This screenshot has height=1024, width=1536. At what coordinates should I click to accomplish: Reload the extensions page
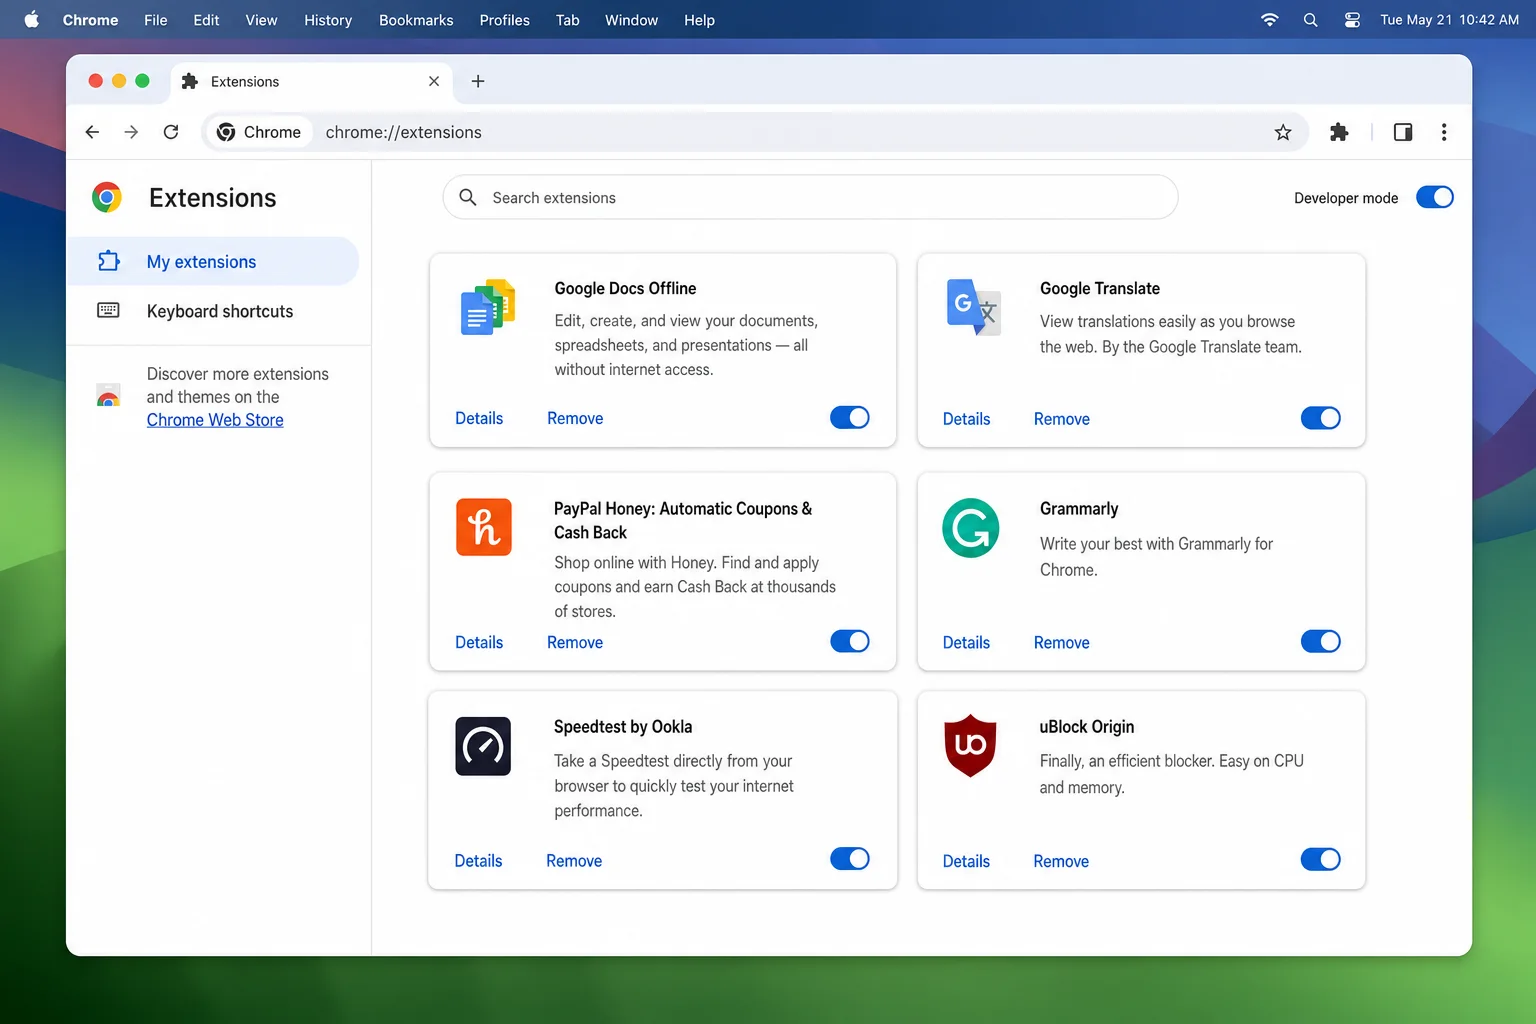coord(171,132)
